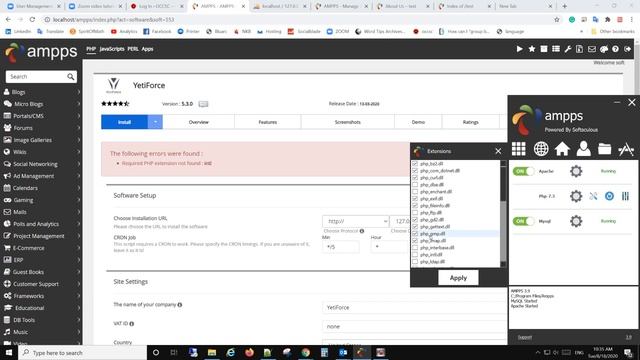Click the Support link in AMPPS panel
The image size is (640, 360).
tap(524, 337)
